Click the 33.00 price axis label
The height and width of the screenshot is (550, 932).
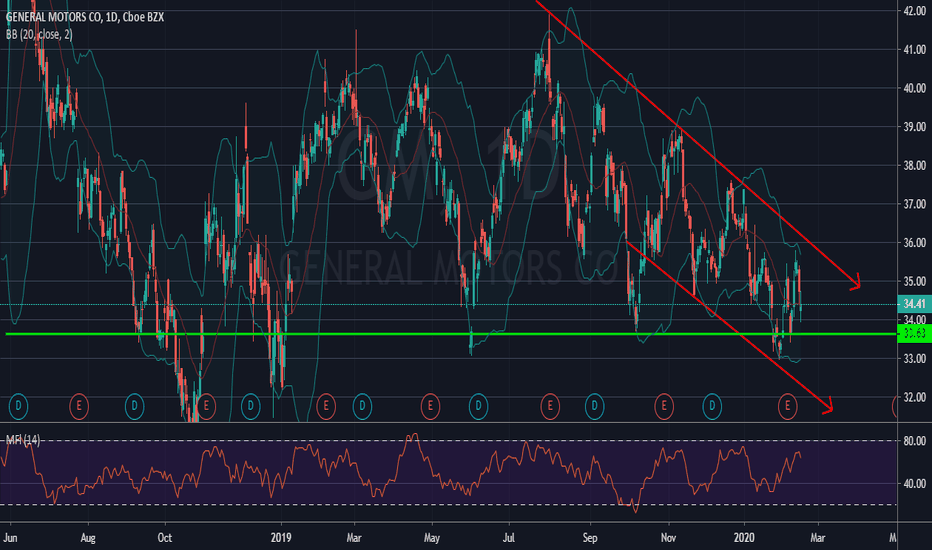click(x=914, y=359)
